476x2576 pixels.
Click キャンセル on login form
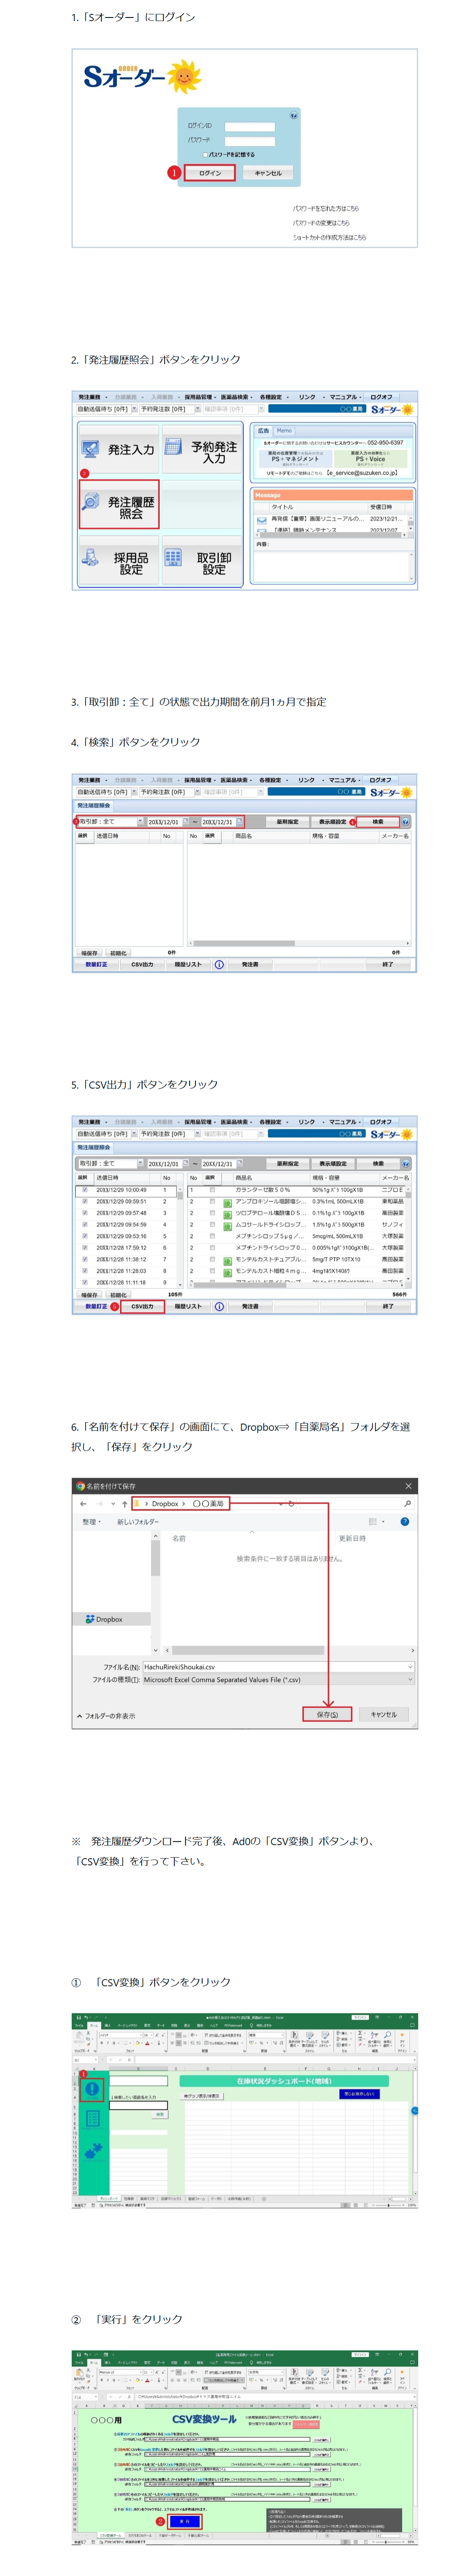point(268,173)
